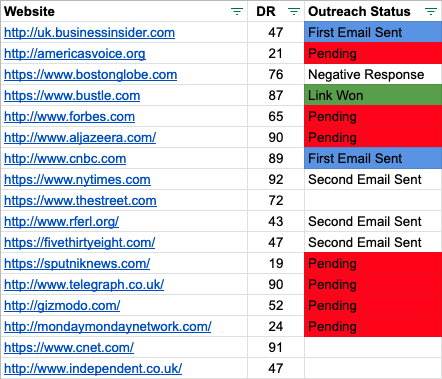The width and height of the screenshot is (442, 379).
Task: Select the red Pending cell for forbes.com
Action: click(x=373, y=116)
